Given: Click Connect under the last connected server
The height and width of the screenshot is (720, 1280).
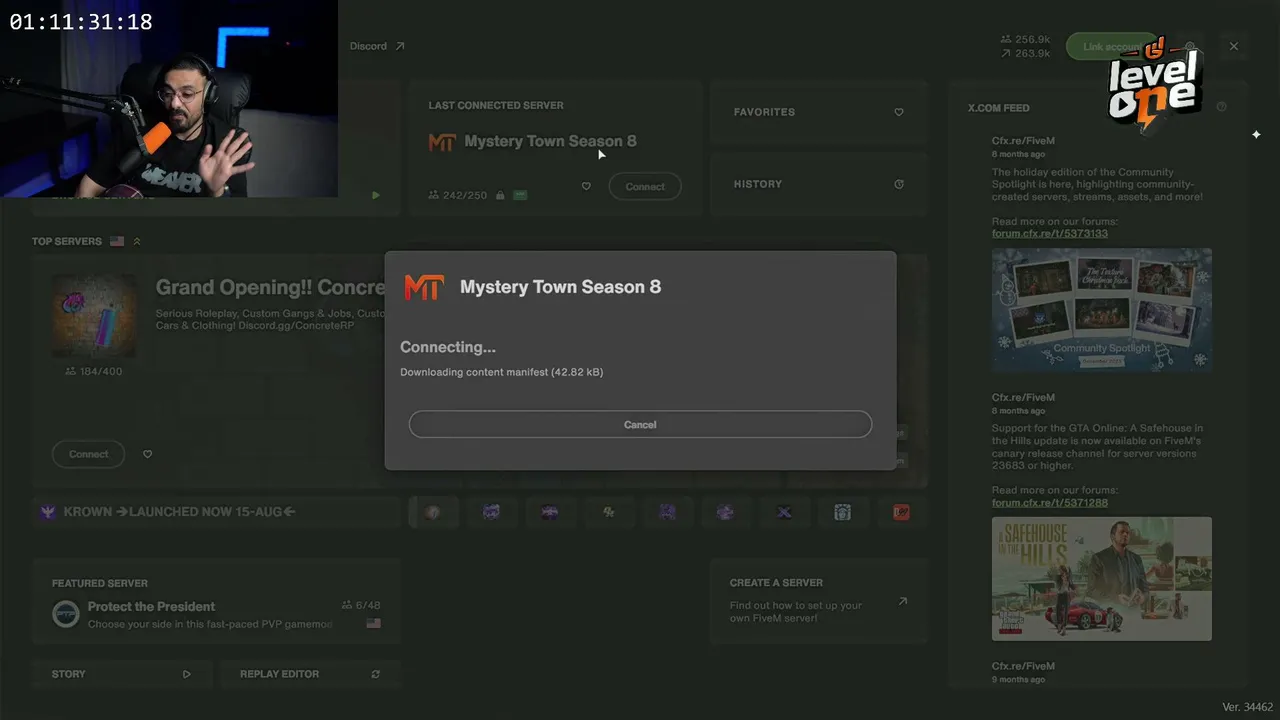Looking at the screenshot, I should pos(645,186).
